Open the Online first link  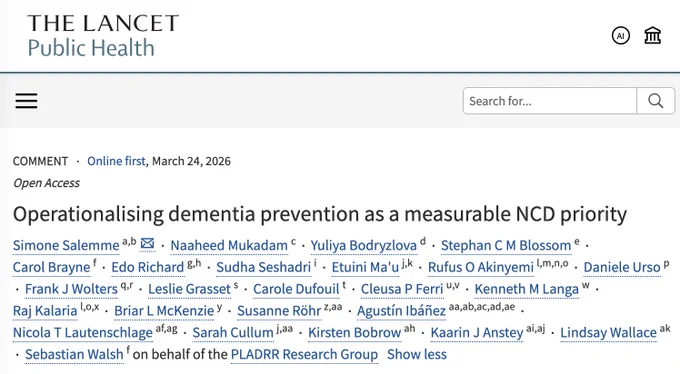click(116, 161)
